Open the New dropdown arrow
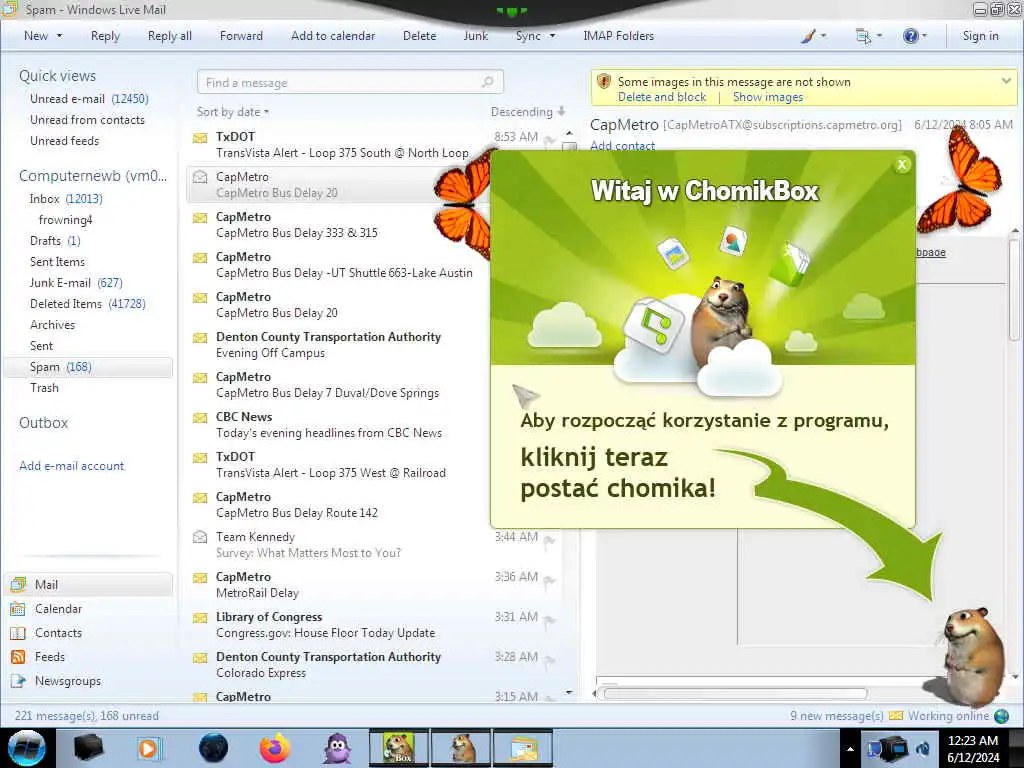Viewport: 1024px width, 768px height. [x=59, y=36]
